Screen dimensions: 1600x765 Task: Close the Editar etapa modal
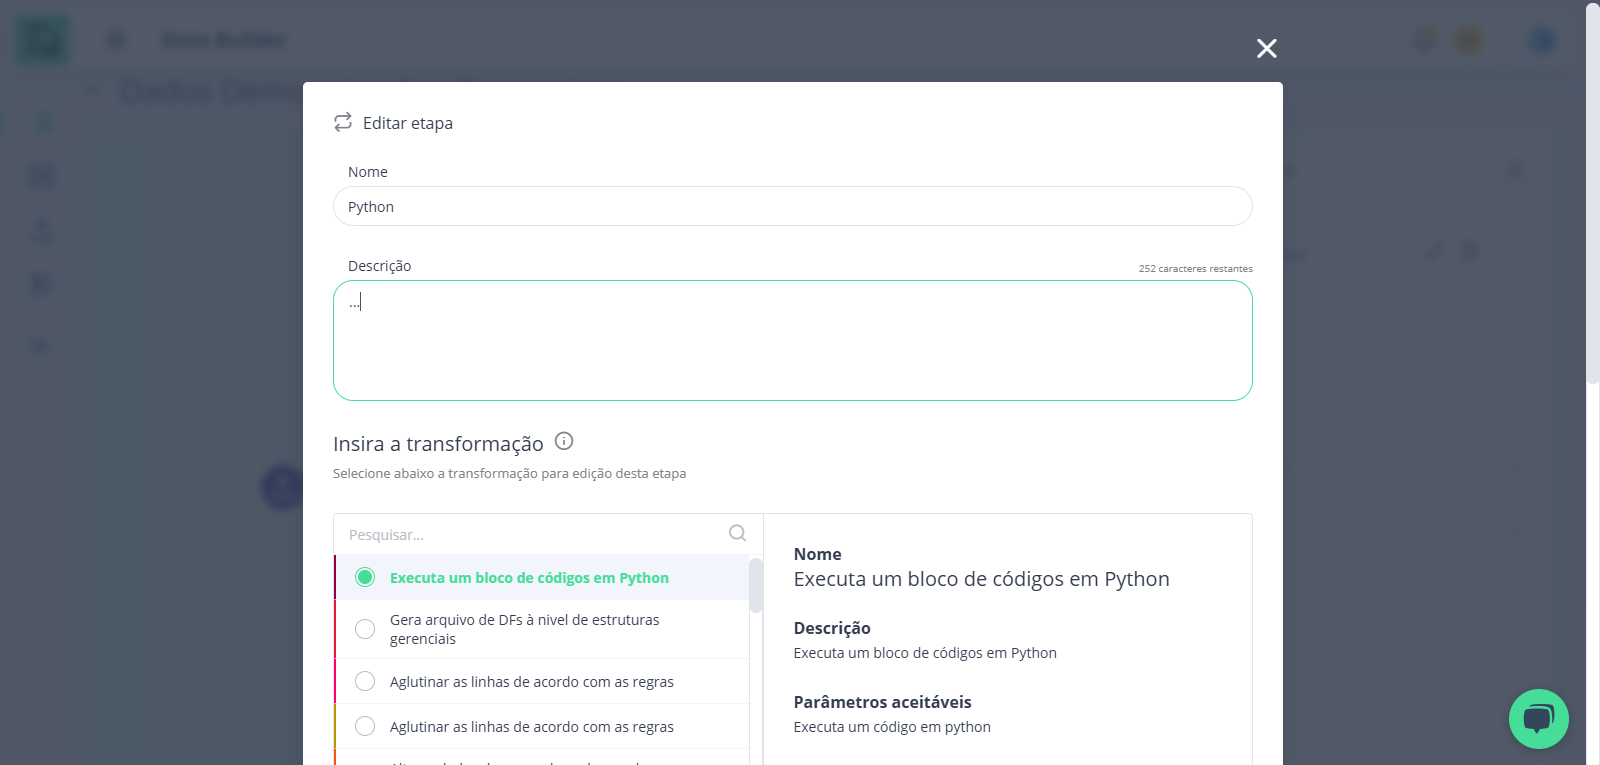pos(1267,48)
